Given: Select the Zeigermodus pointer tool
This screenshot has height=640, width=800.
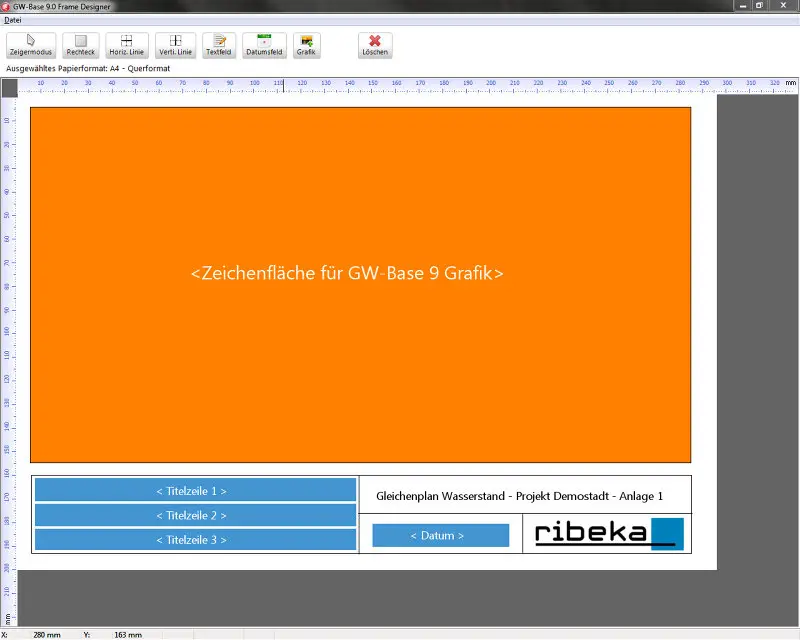Looking at the screenshot, I should click(31, 45).
